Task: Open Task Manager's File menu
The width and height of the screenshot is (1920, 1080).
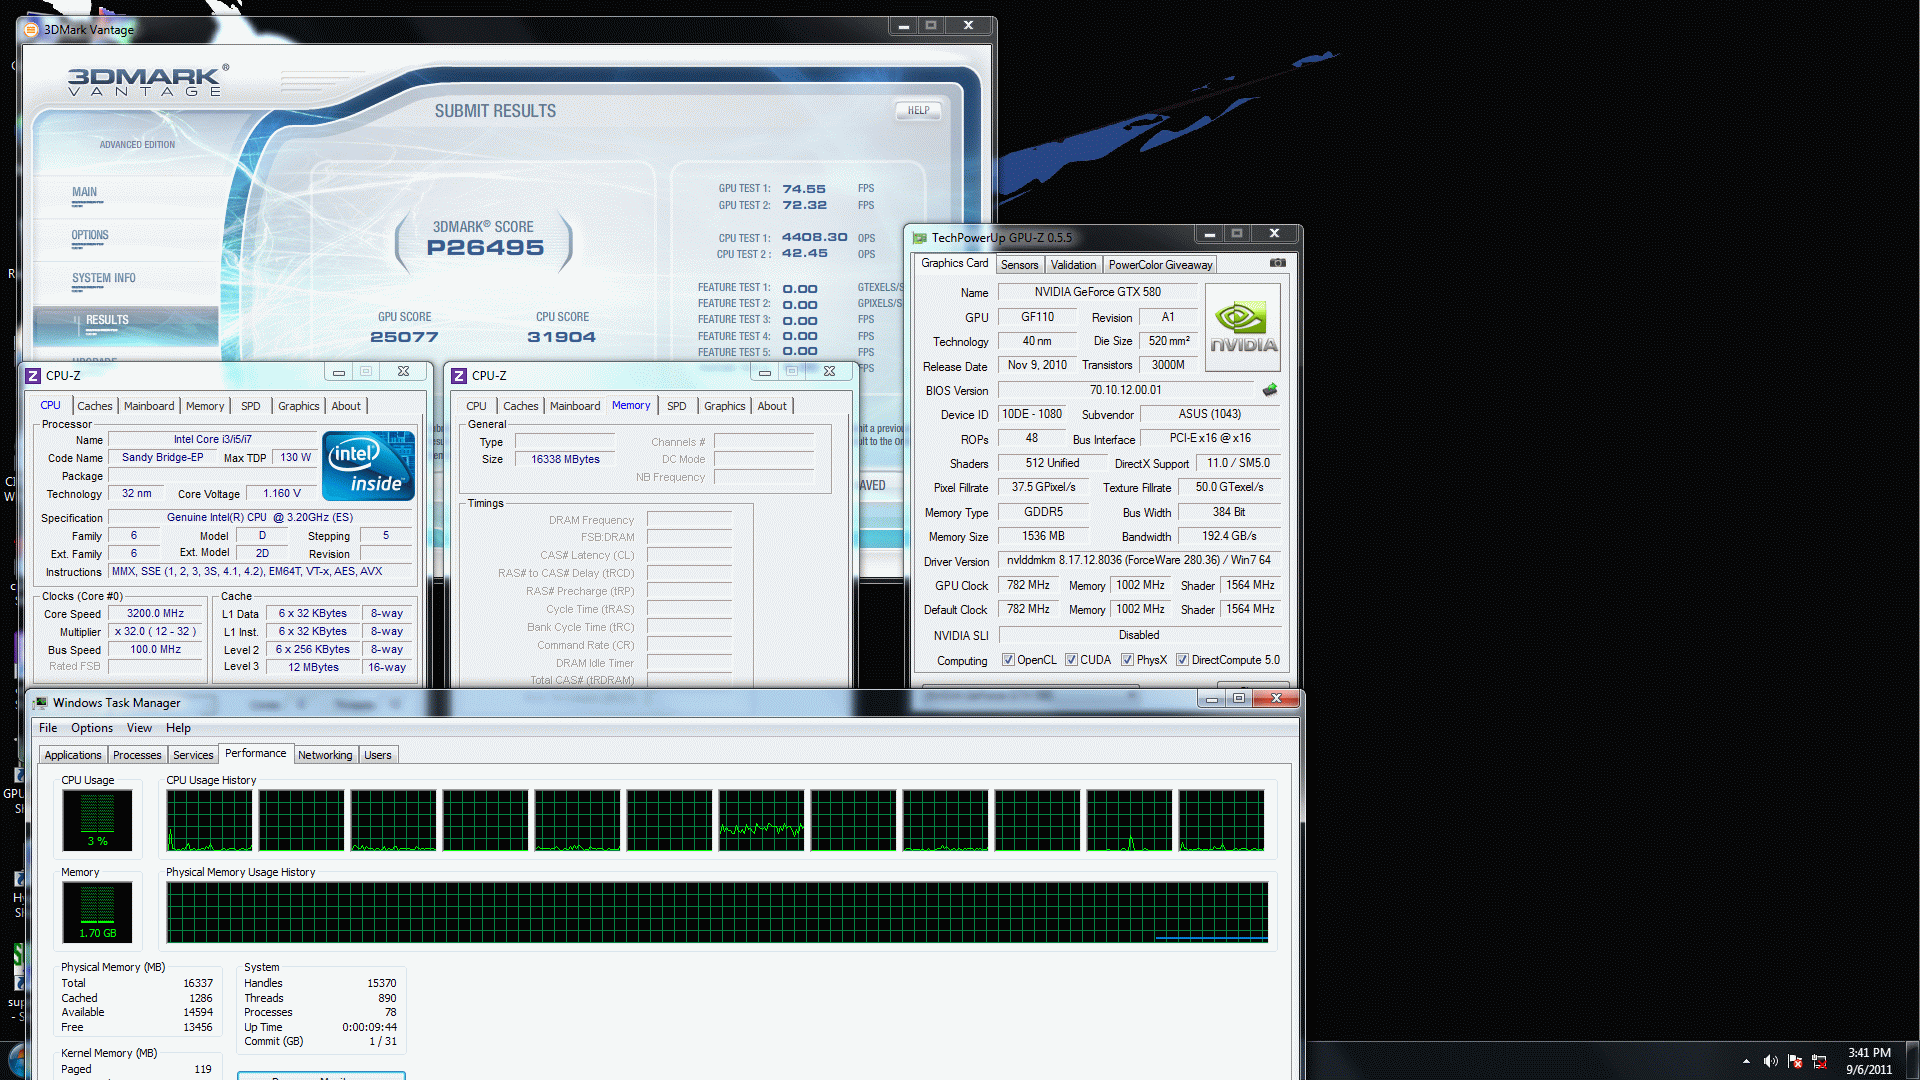Action: 48,728
